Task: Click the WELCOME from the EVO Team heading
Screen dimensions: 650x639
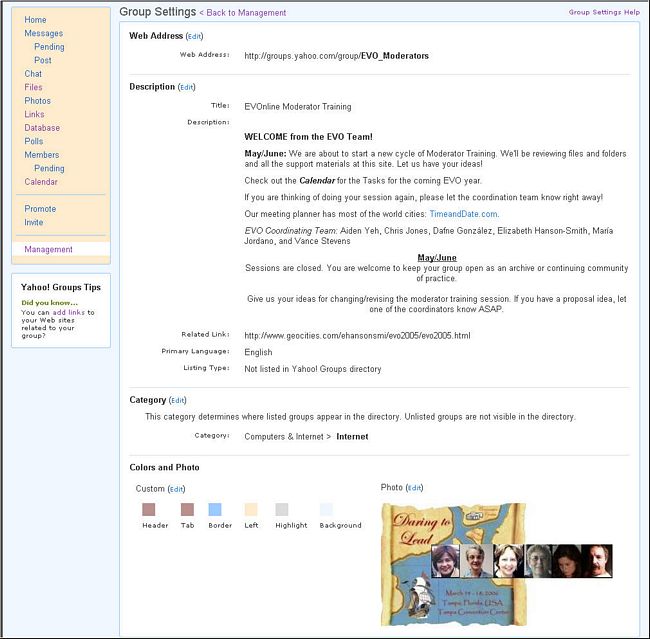Action: [x=308, y=137]
